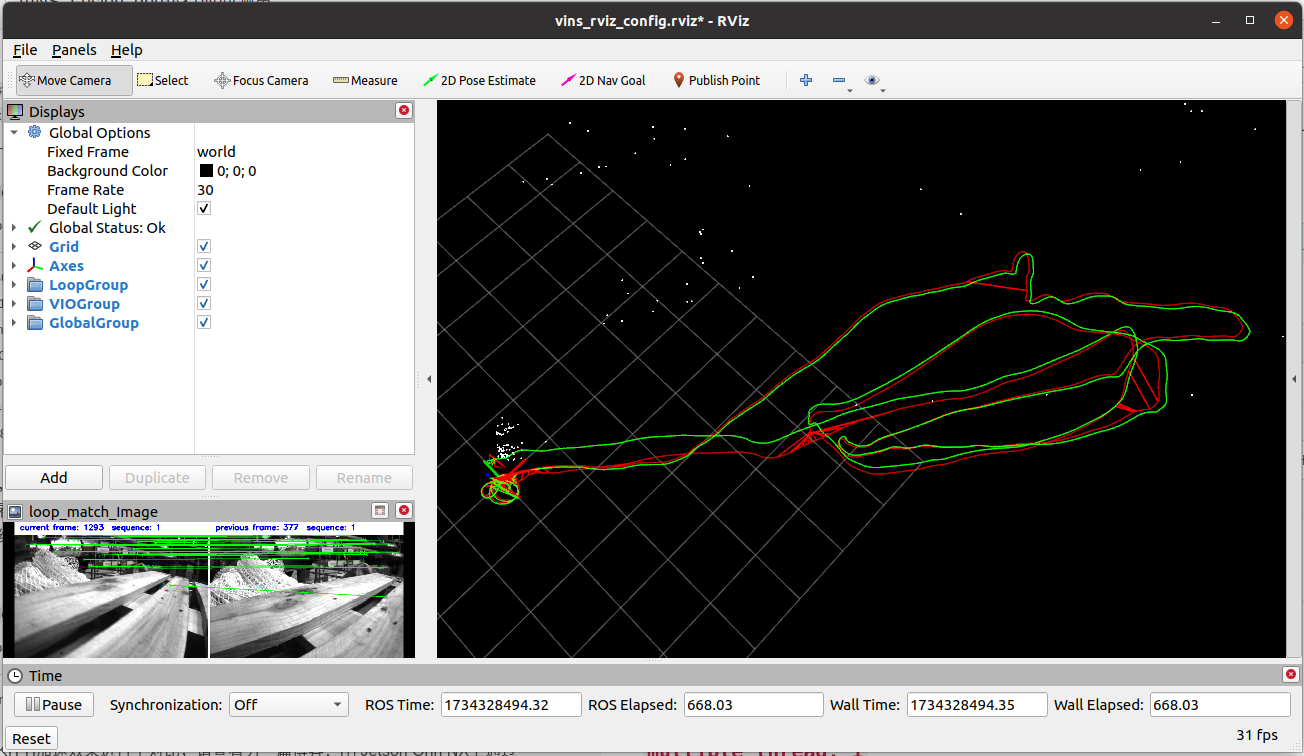Select the 2D Nav Goal tool
Image resolution: width=1304 pixels, height=756 pixels.
(x=603, y=80)
